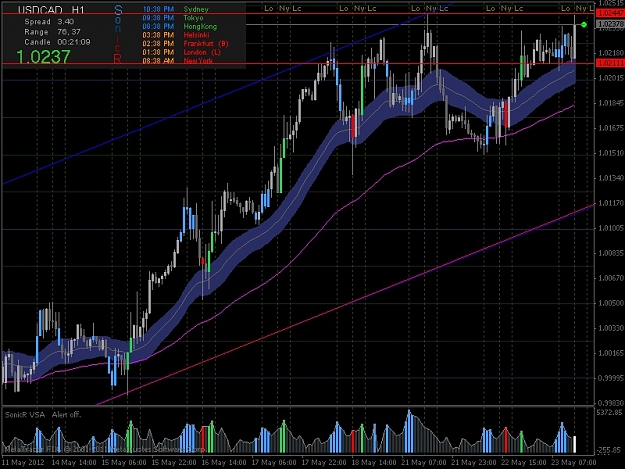Select the 15 May 22:00 time label
The image size is (625, 469).
174,463
